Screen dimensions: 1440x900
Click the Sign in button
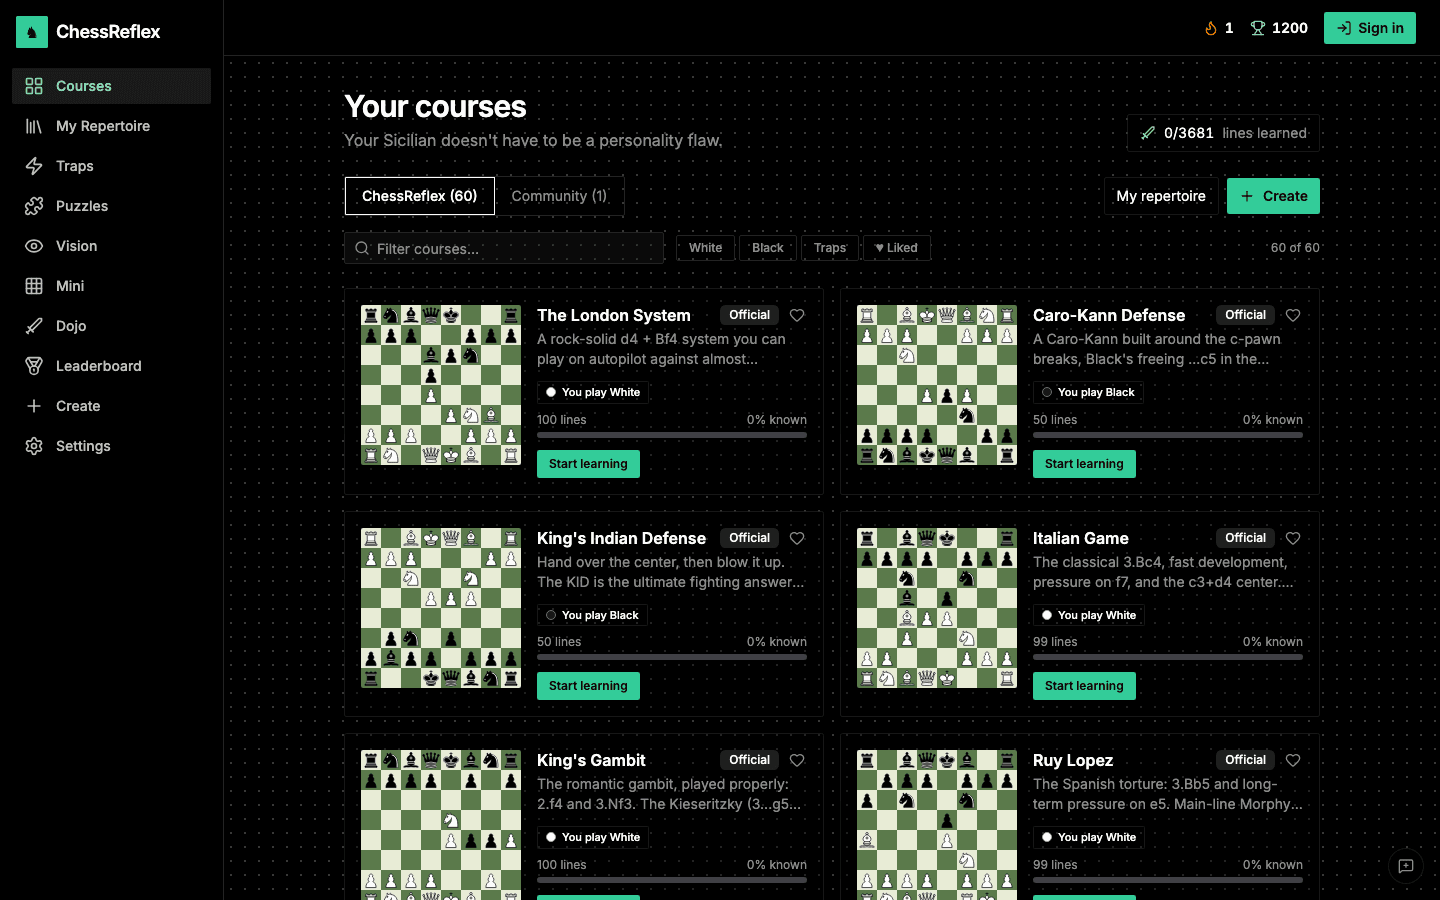(1370, 28)
